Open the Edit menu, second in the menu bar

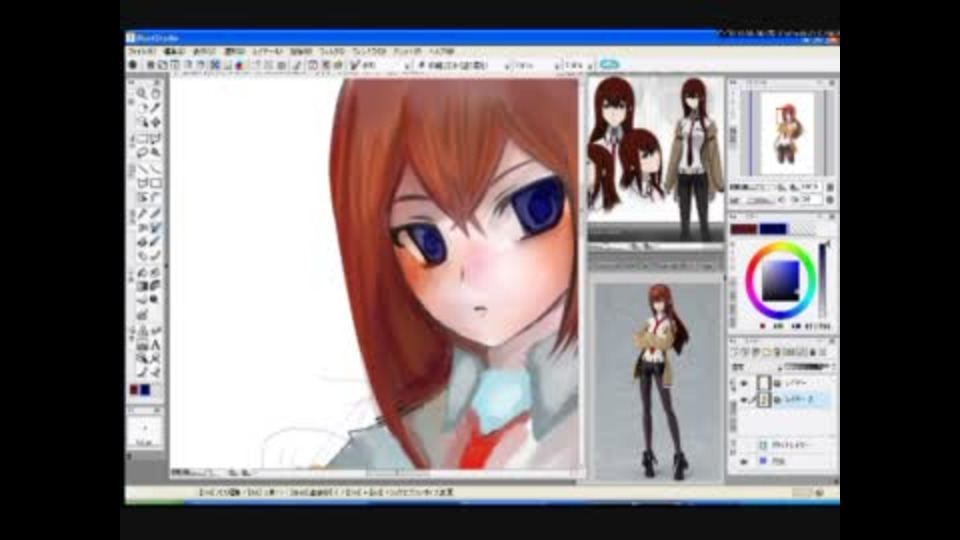(x=174, y=51)
